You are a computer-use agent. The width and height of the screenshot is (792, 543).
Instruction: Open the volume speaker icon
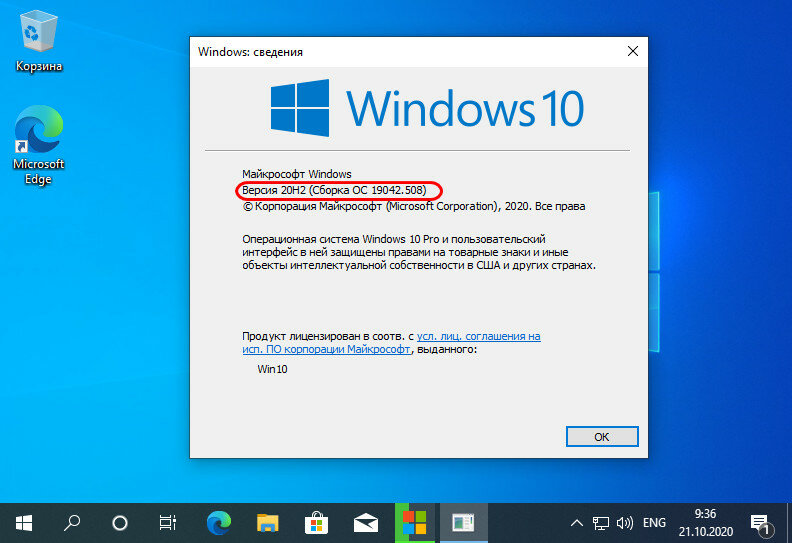point(625,523)
